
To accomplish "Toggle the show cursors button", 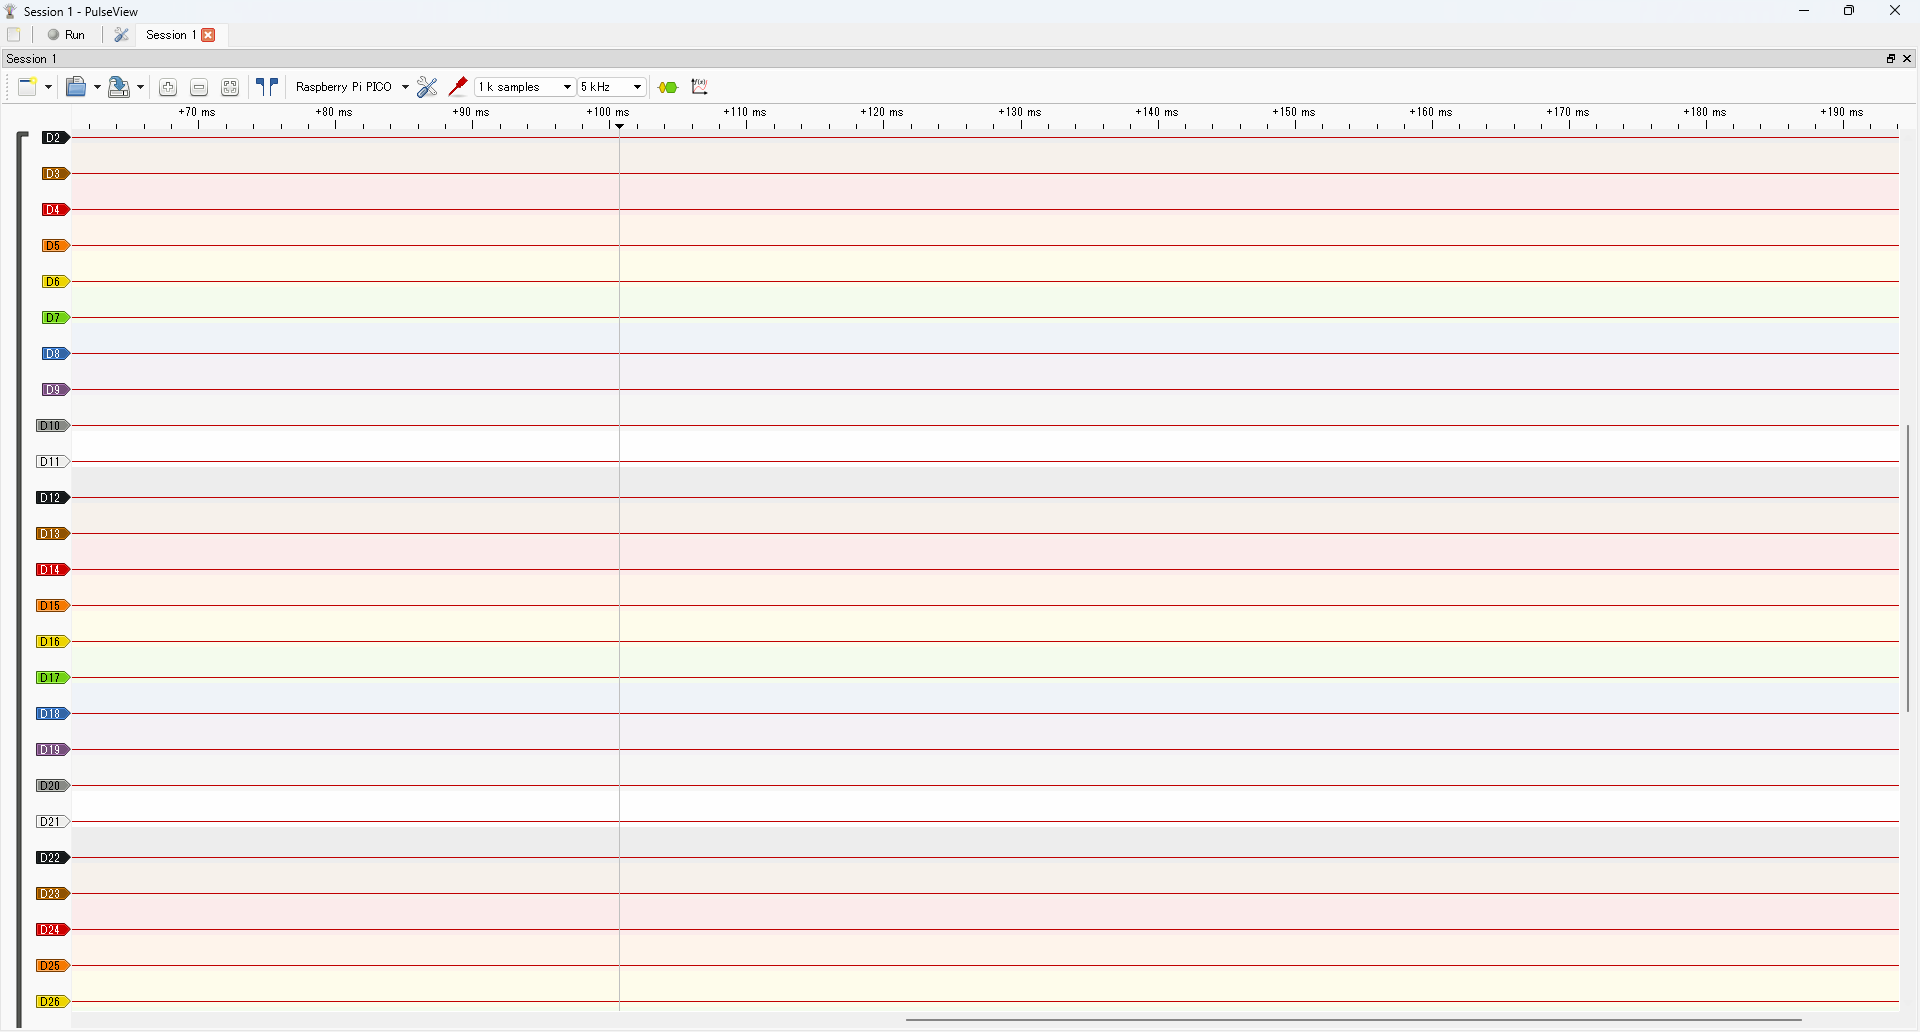I will [267, 87].
